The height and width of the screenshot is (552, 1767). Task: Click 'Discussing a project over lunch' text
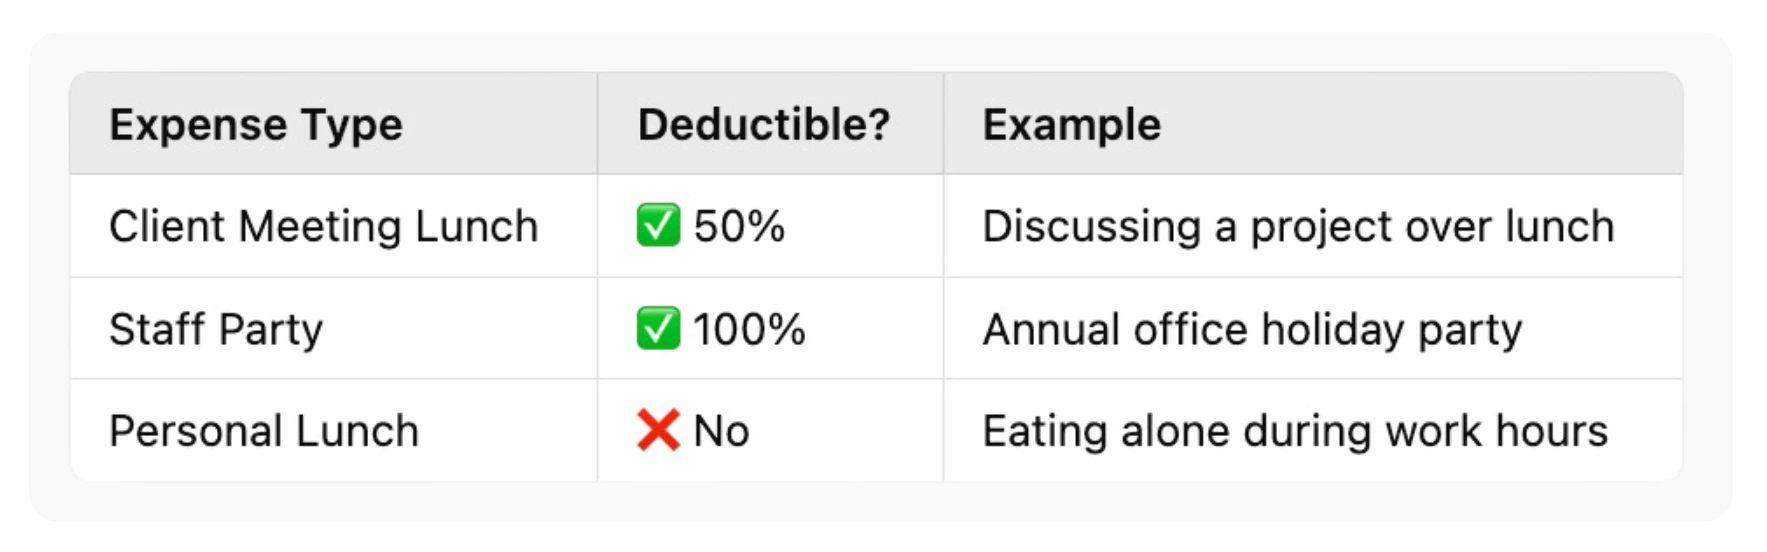pos(1298,227)
